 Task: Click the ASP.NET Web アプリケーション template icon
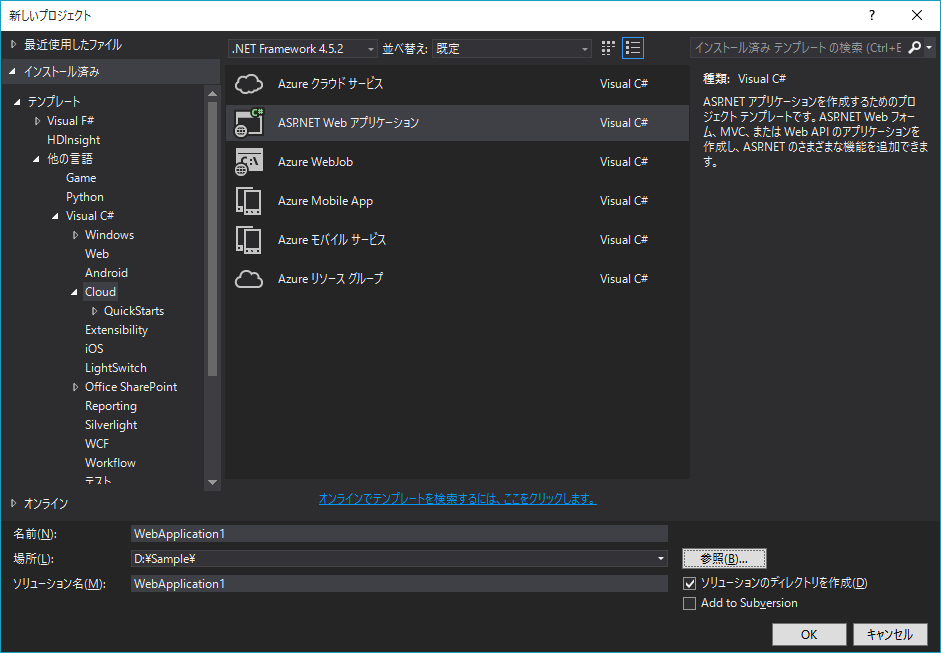tap(248, 122)
